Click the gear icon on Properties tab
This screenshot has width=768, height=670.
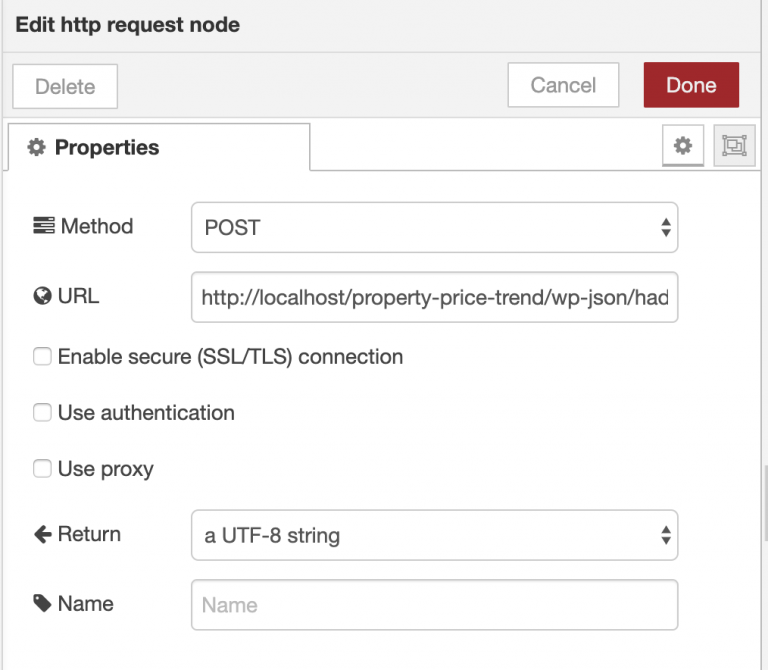coord(37,148)
